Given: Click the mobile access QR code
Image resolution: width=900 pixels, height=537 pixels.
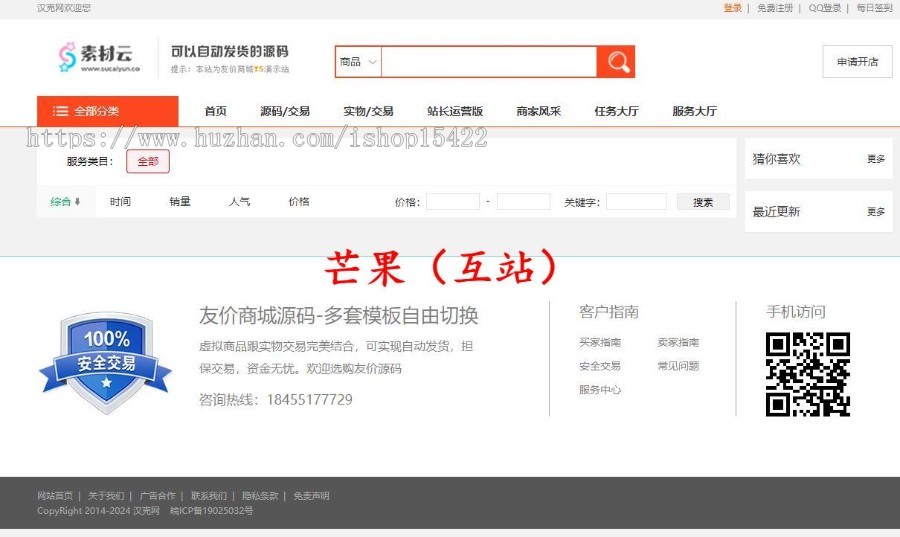Looking at the screenshot, I should click(x=807, y=374).
